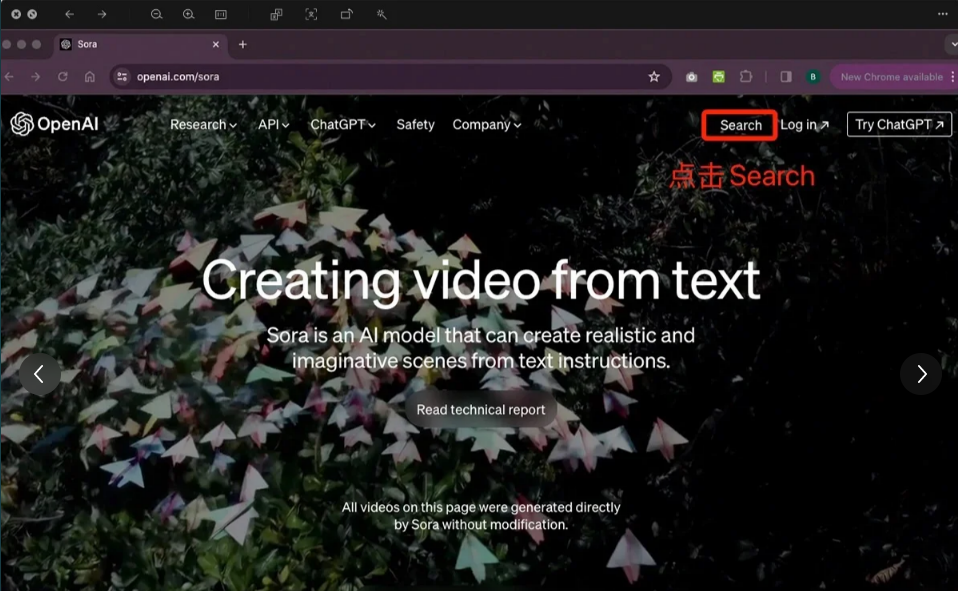Click the OpenAI logo
Screen dimensions: 958x591
(54, 124)
